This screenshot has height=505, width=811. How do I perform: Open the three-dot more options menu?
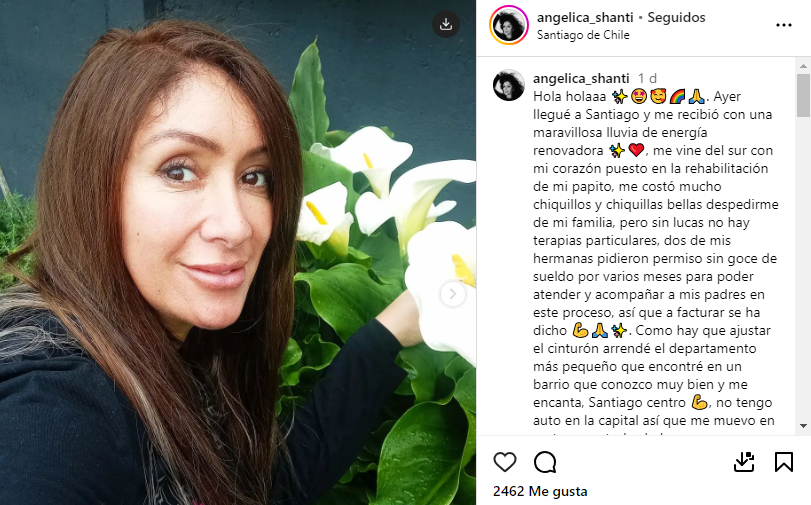784,25
